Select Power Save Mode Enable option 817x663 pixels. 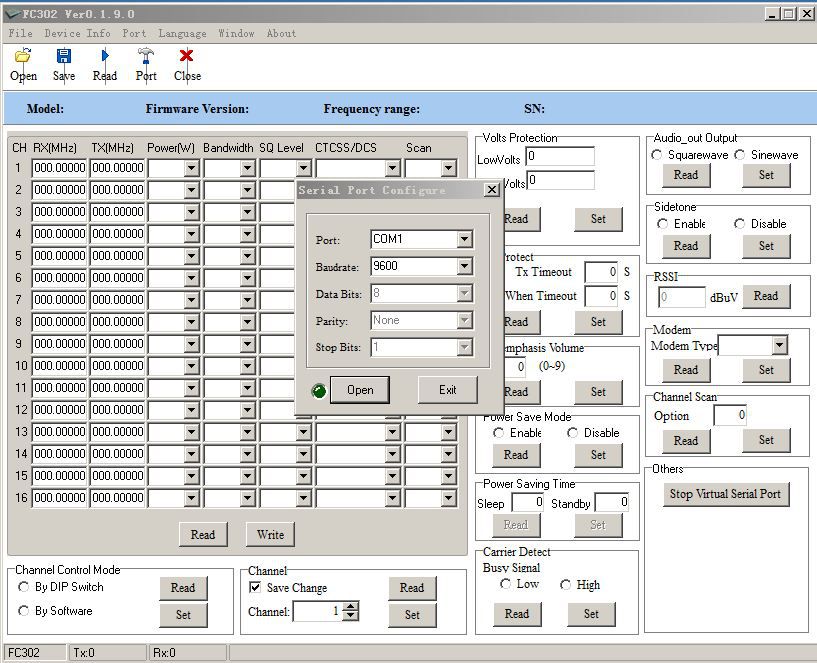(x=498, y=433)
